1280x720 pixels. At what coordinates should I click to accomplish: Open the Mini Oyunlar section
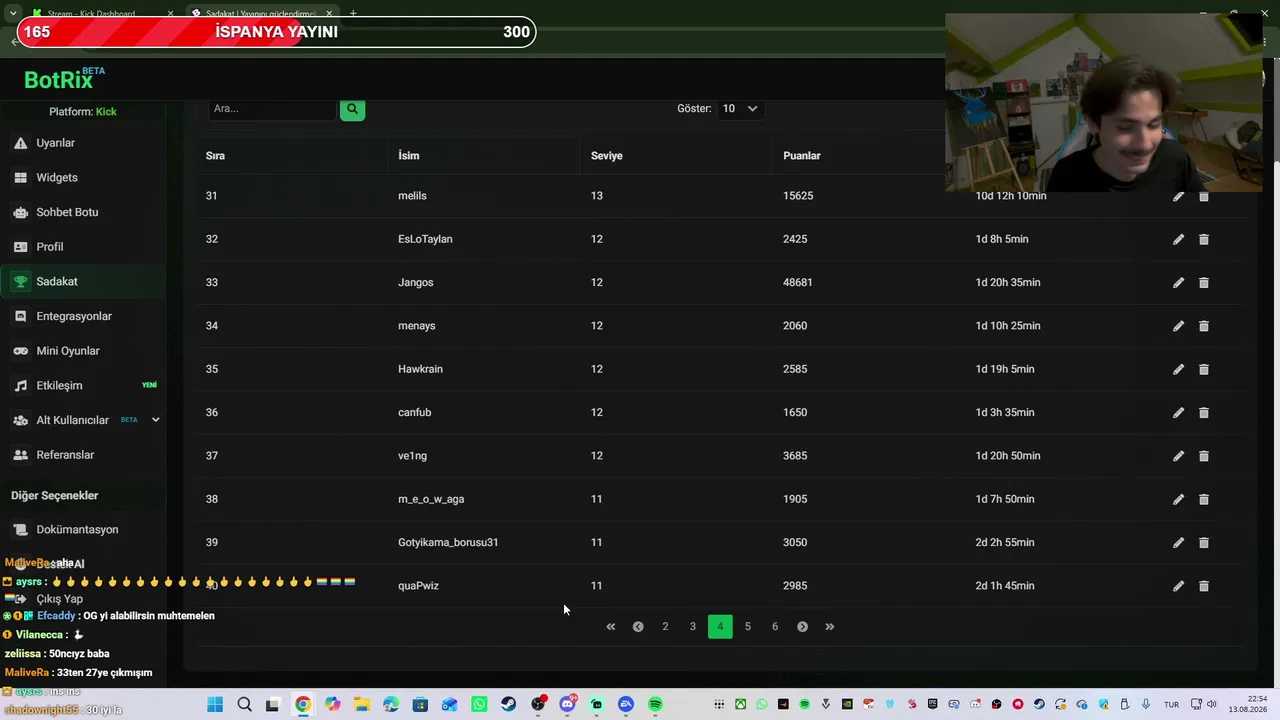[83, 351]
